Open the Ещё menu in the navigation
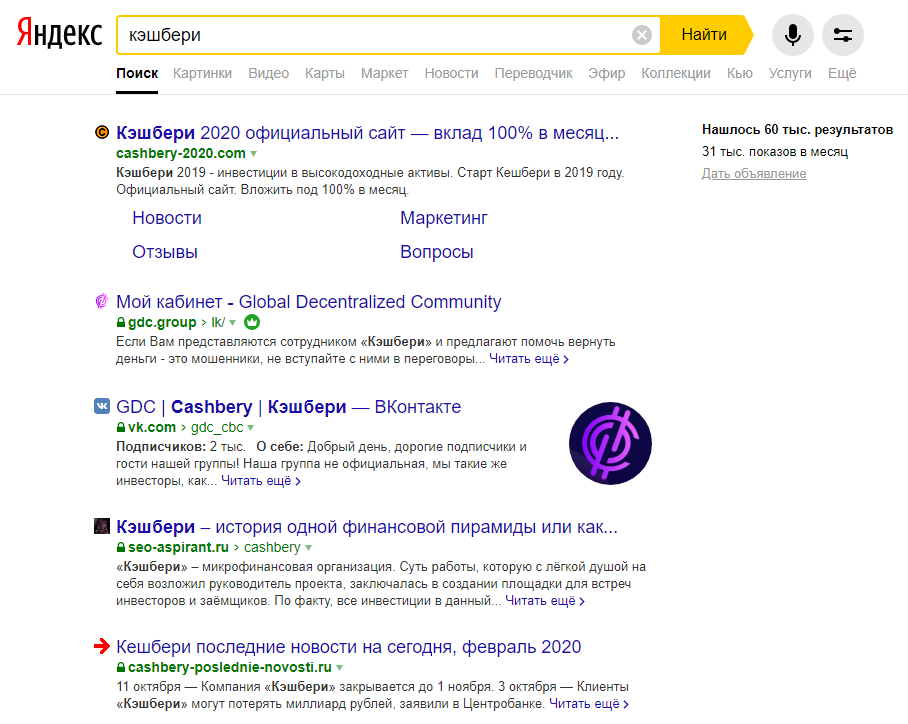 tap(842, 74)
